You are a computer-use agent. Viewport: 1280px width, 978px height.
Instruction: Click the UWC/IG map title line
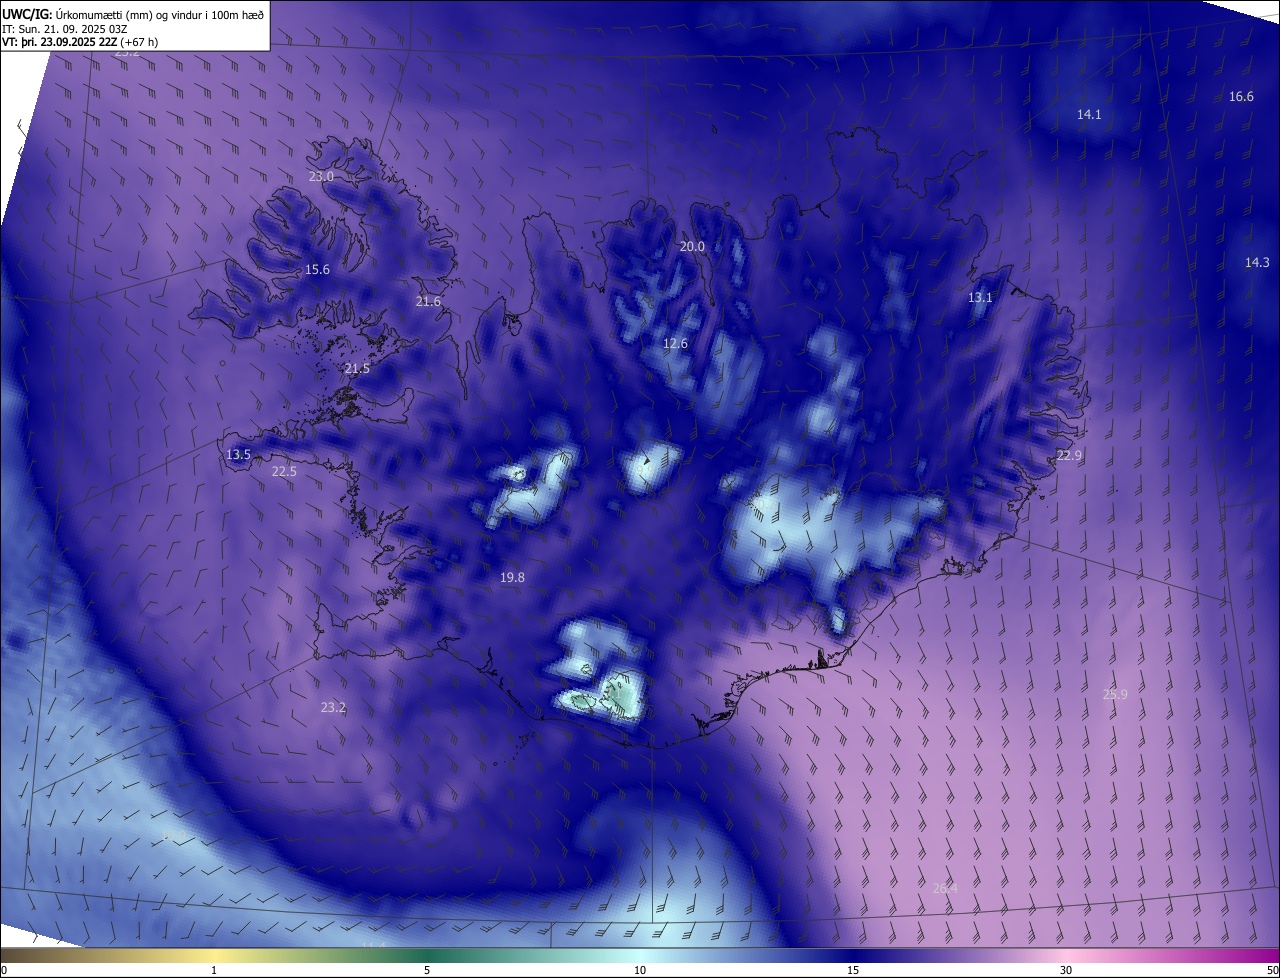pos(133,13)
